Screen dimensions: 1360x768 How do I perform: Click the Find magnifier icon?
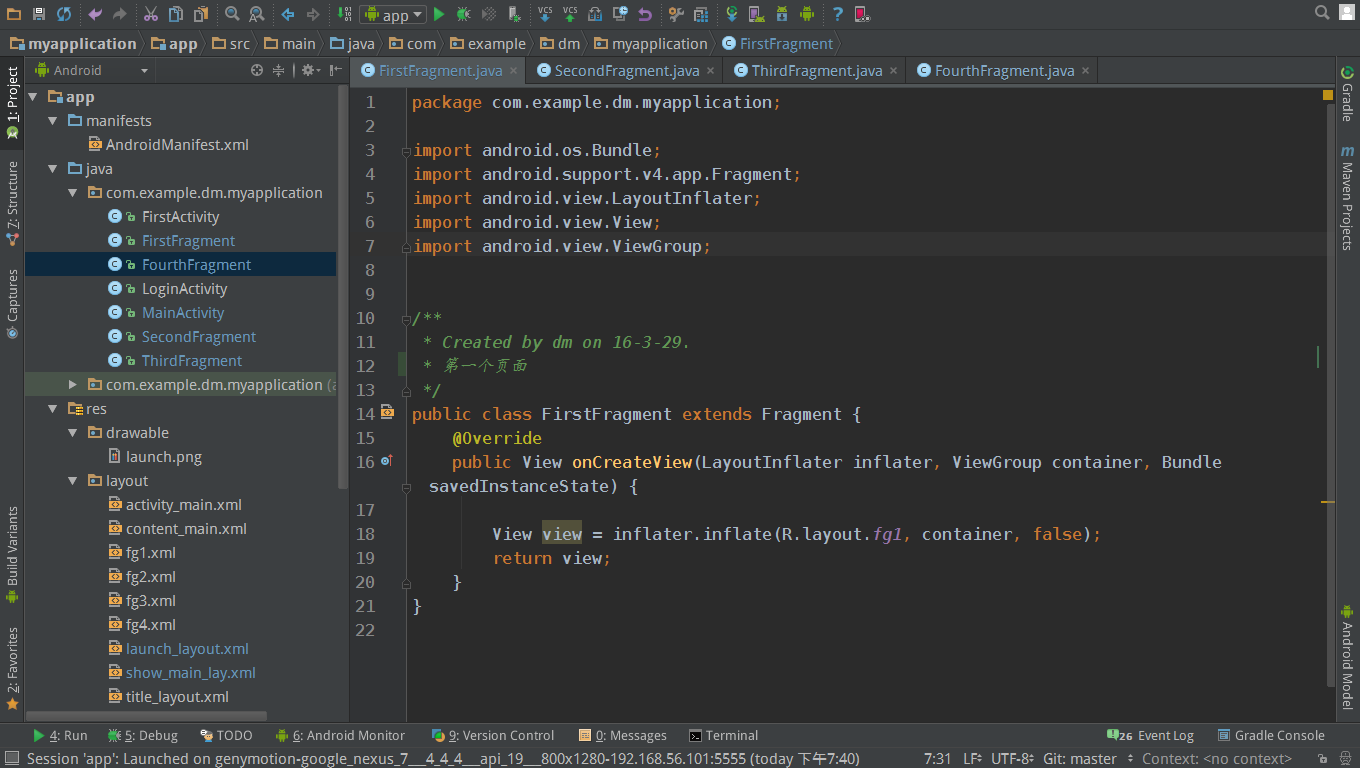click(x=232, y=14)
